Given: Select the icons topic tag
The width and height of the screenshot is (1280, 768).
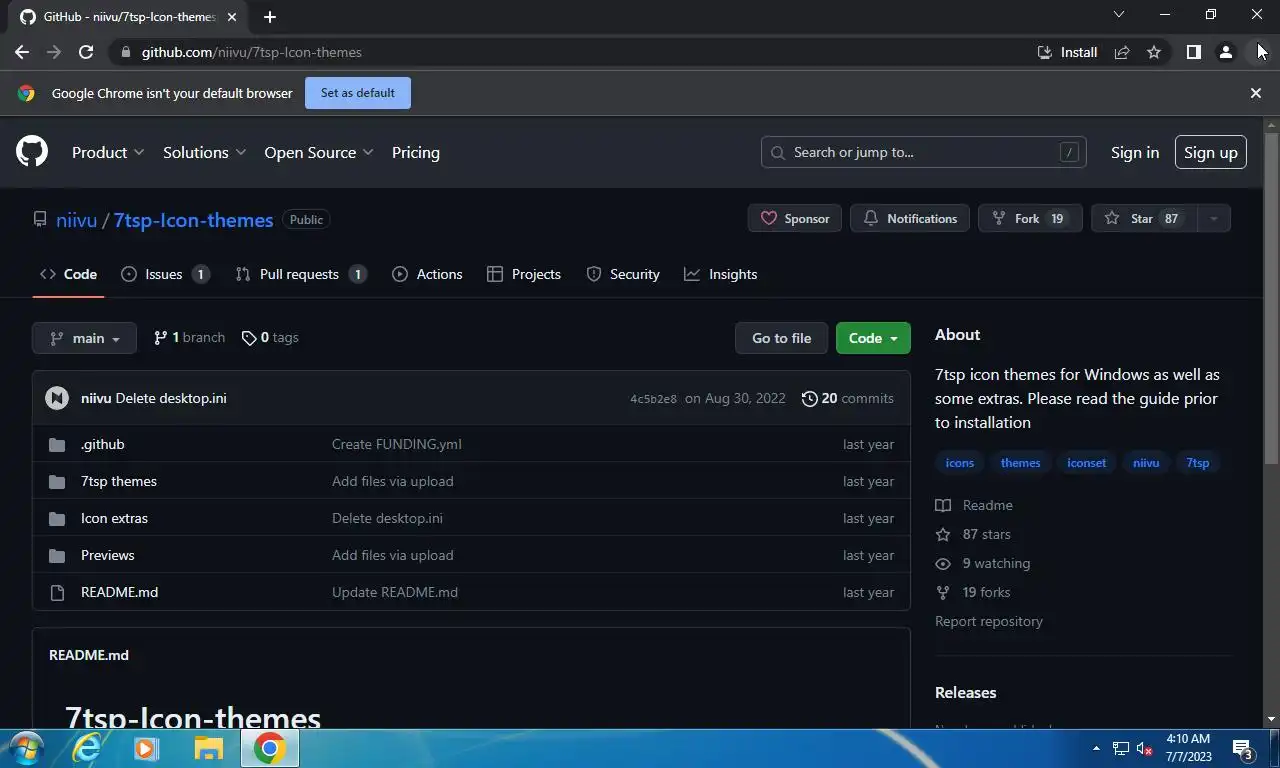Looking at the screenshot, I should point(960,463).
